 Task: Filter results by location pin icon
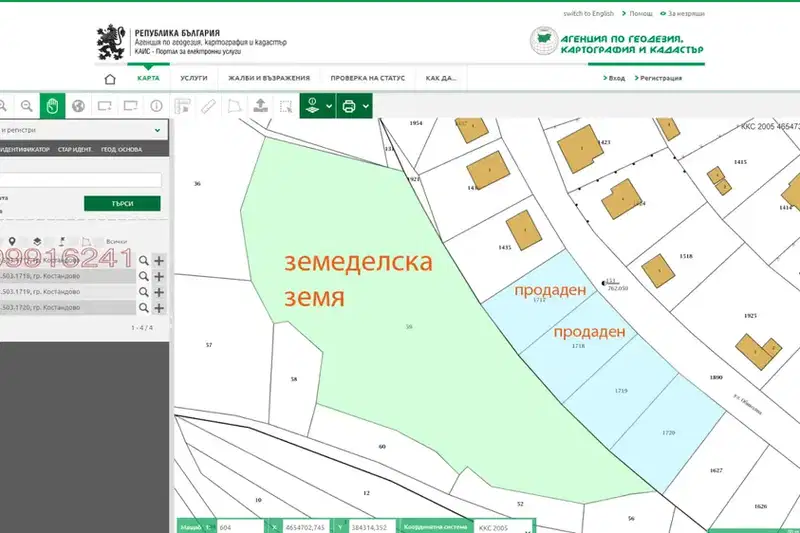(12, 241)
